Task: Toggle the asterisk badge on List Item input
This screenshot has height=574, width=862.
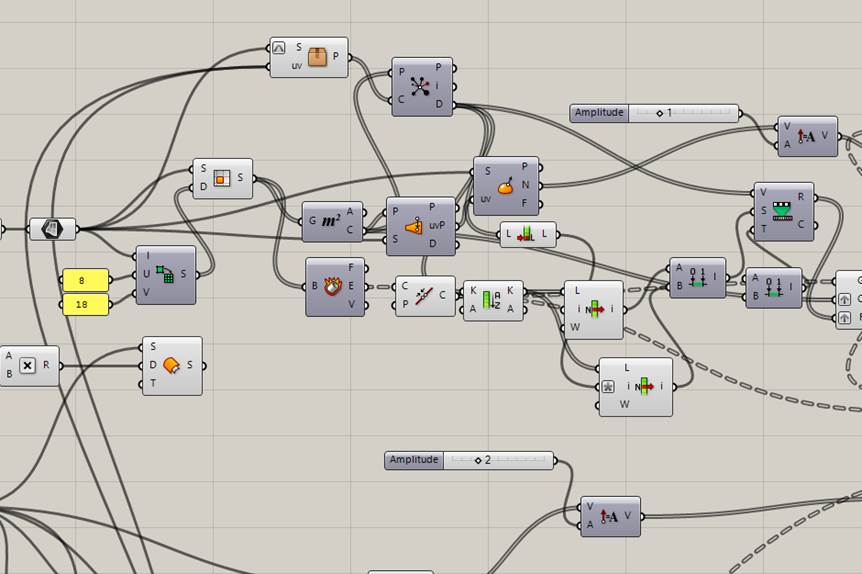Action: tap(607, 386)
